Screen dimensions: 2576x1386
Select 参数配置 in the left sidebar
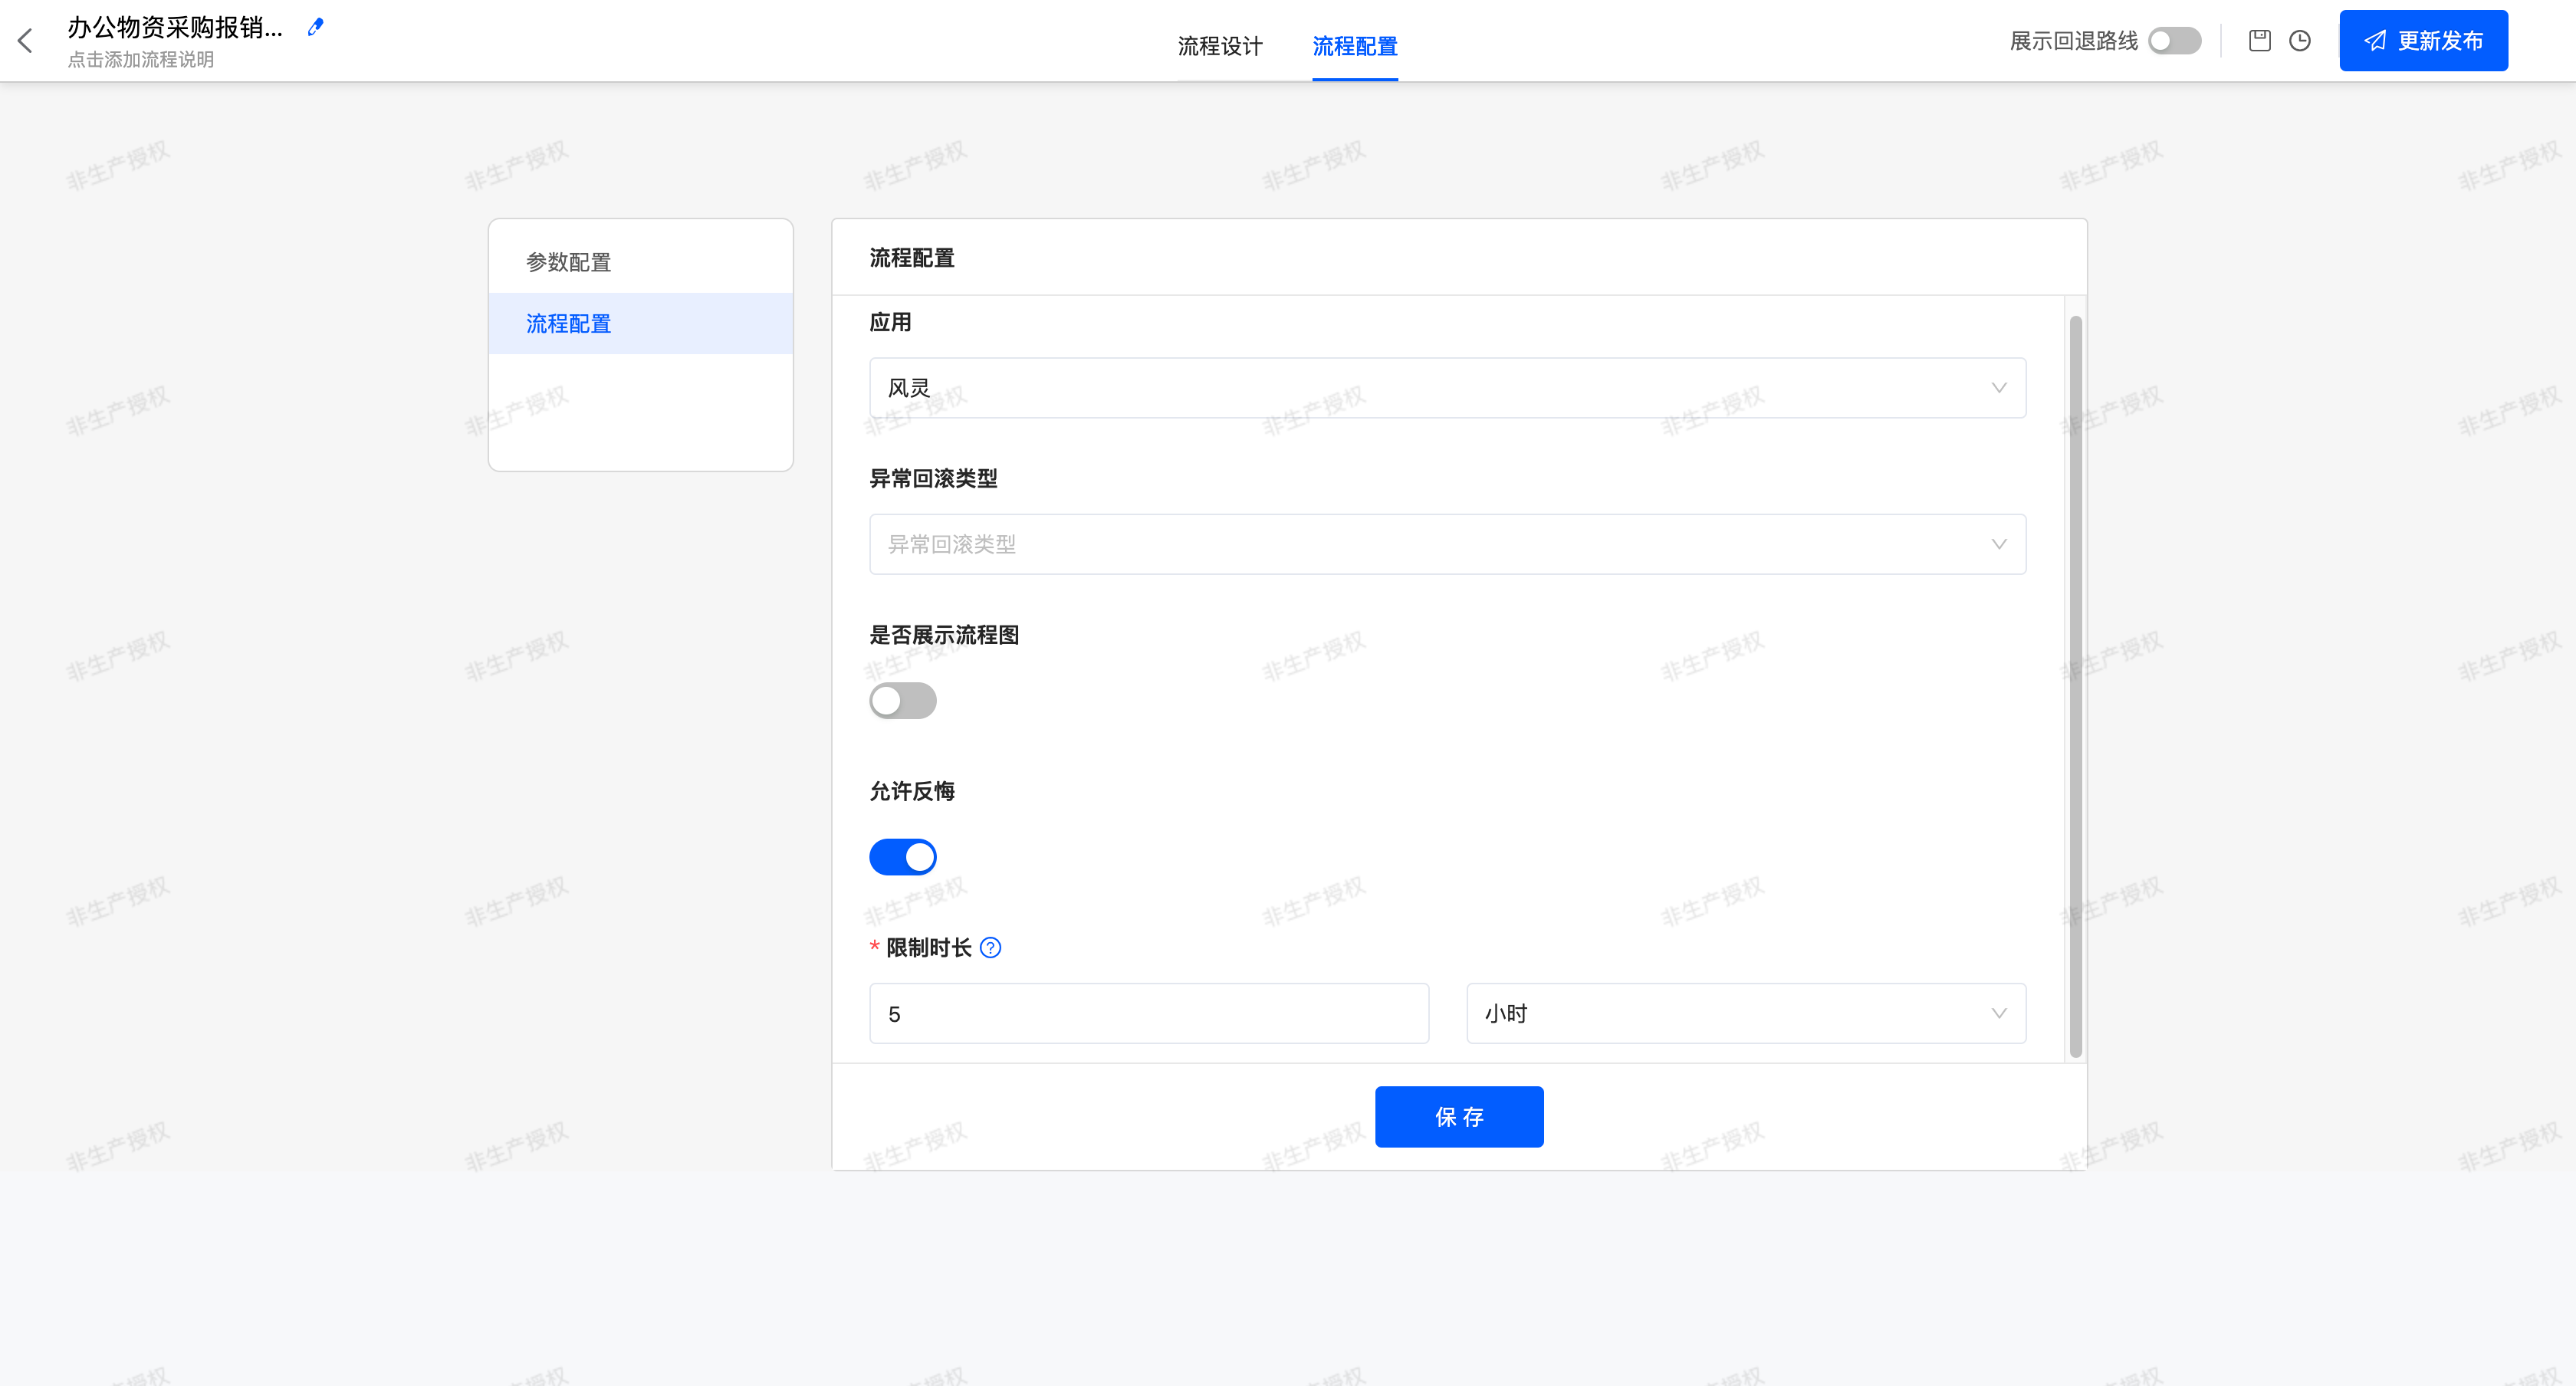coord(568,262)
